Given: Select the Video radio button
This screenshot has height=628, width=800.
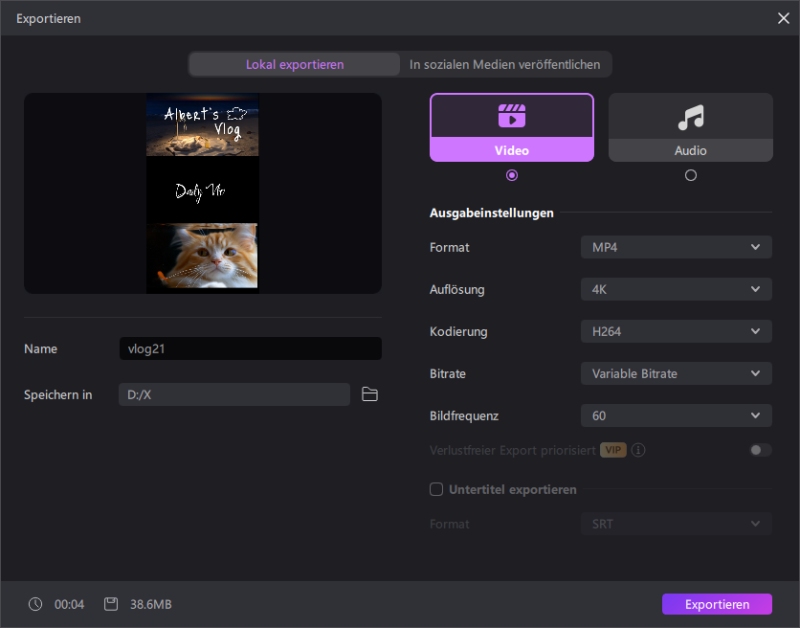Looking at the screenshot, I should [x=512, y=175].
